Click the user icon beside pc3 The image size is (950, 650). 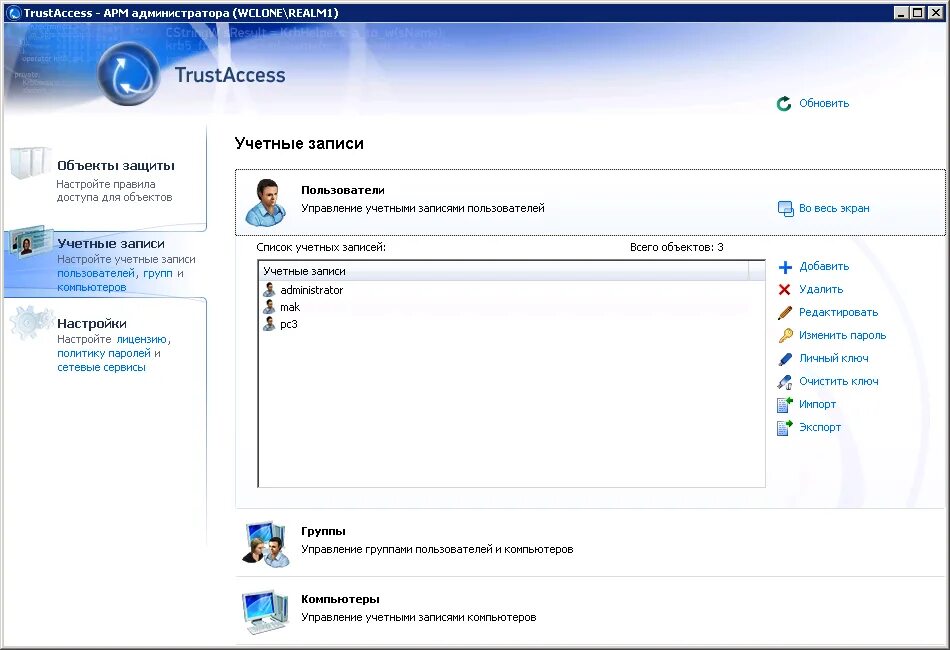[x=269, y=324]
